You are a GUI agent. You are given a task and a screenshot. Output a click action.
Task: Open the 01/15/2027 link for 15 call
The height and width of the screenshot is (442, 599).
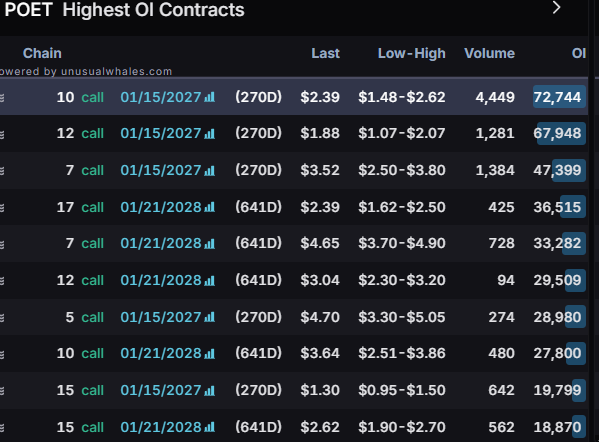(160, 390)
